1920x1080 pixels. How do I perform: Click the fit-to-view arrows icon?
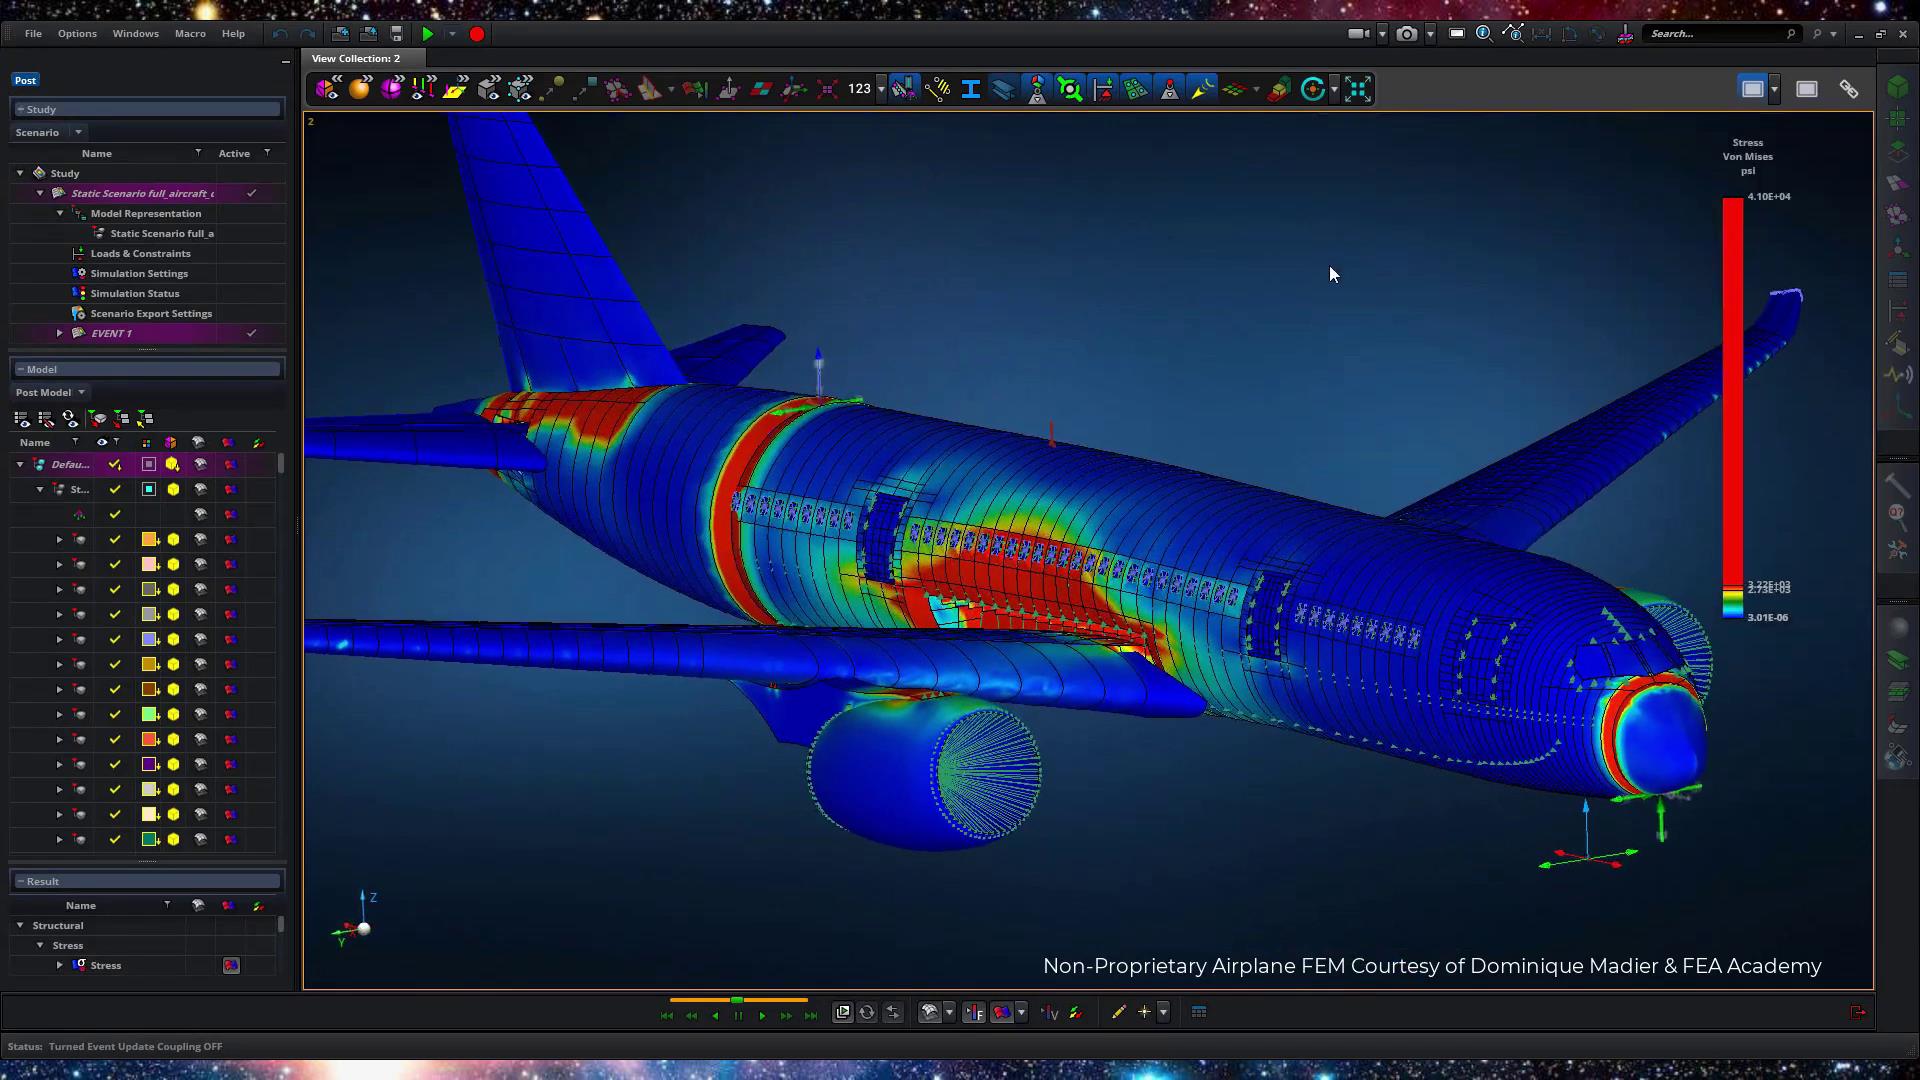pos(1357,89)
